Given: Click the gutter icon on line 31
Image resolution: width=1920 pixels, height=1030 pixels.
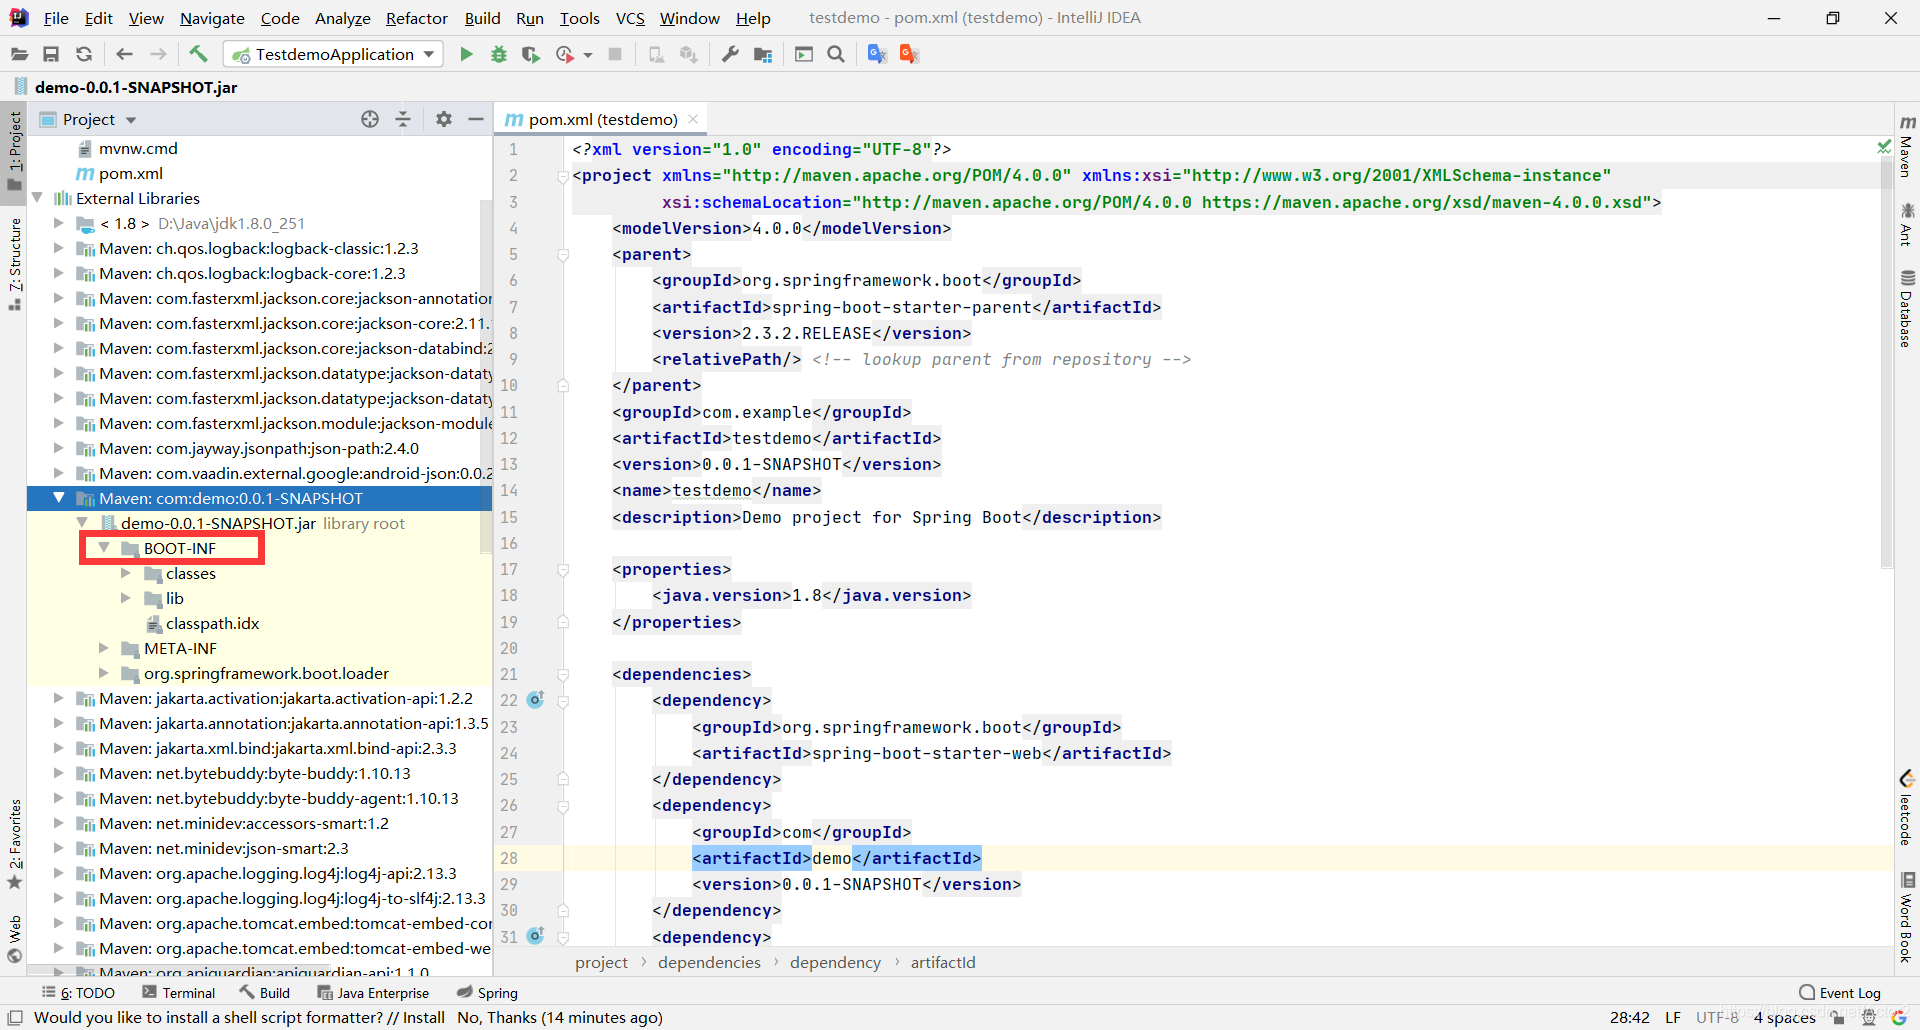Looking at the screenshot, I should pyautogui.click(x=535, y=936).
